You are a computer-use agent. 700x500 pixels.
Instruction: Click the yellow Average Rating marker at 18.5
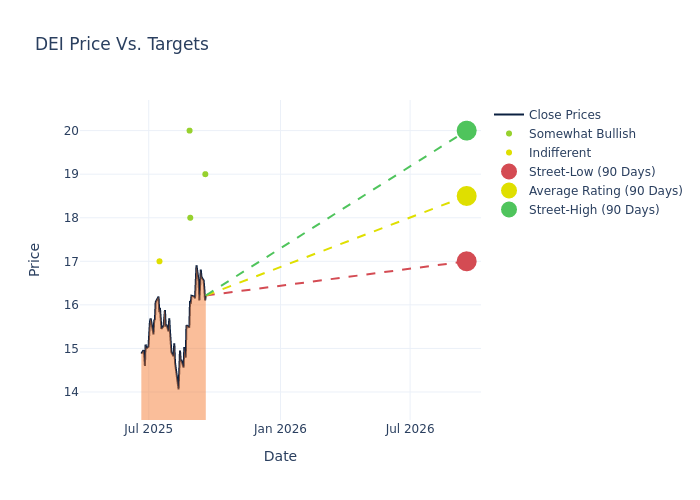[x=466, y=196]
